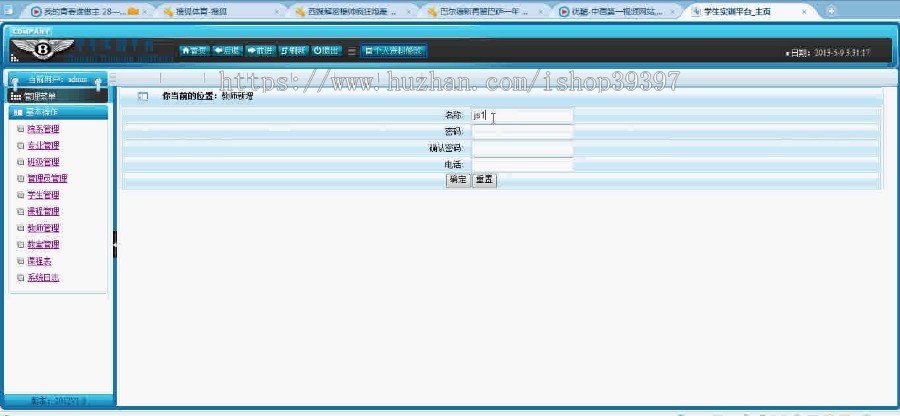
Task: Open the 专业管理 link
Action: pos(43,146)
